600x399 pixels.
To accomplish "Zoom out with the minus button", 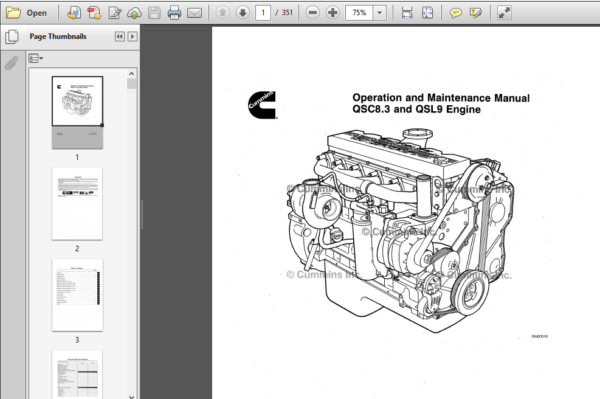I will (x=313, y=13).
